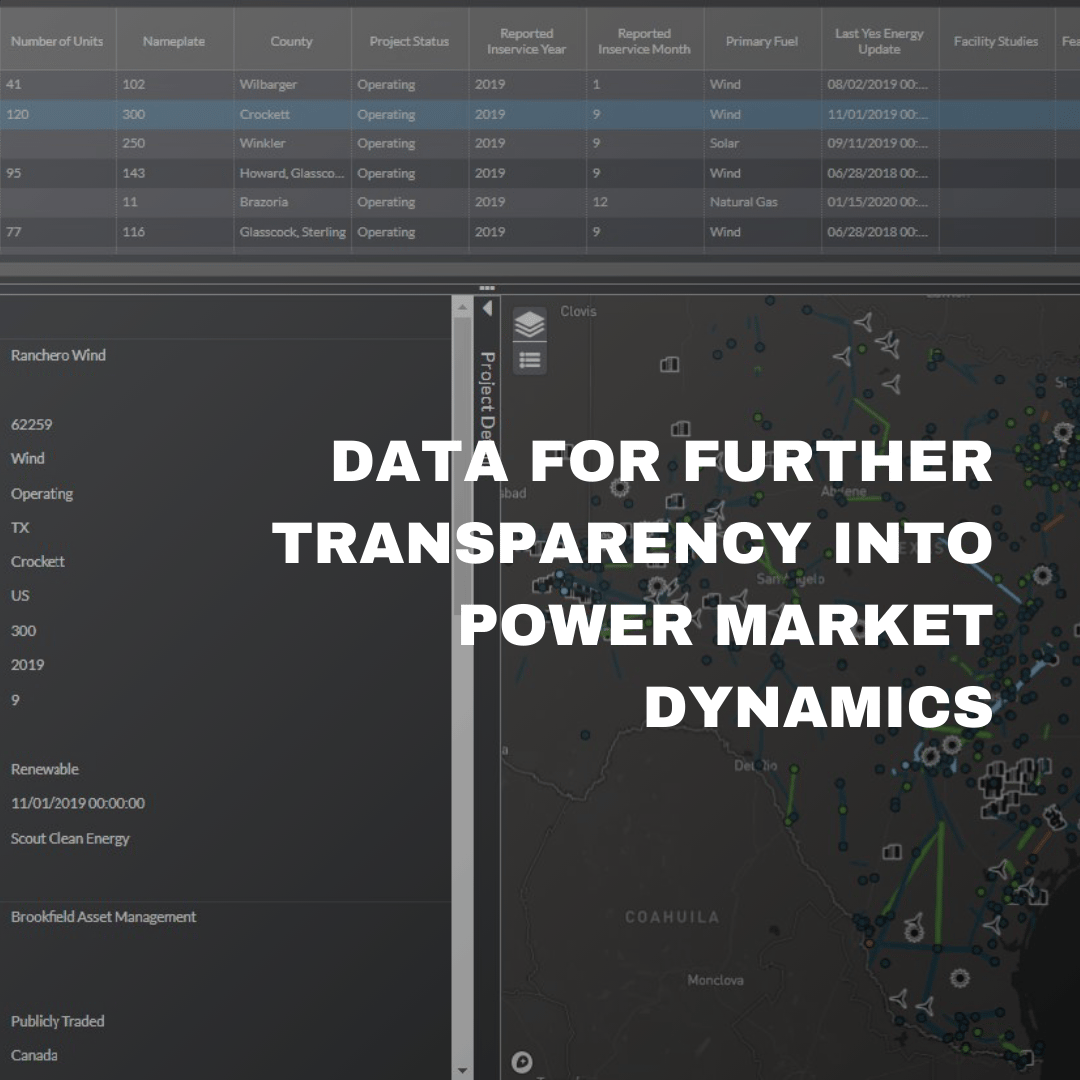Open the map legend list icon
This screenshot has width=1080, height=1080.
pos(529,360)
